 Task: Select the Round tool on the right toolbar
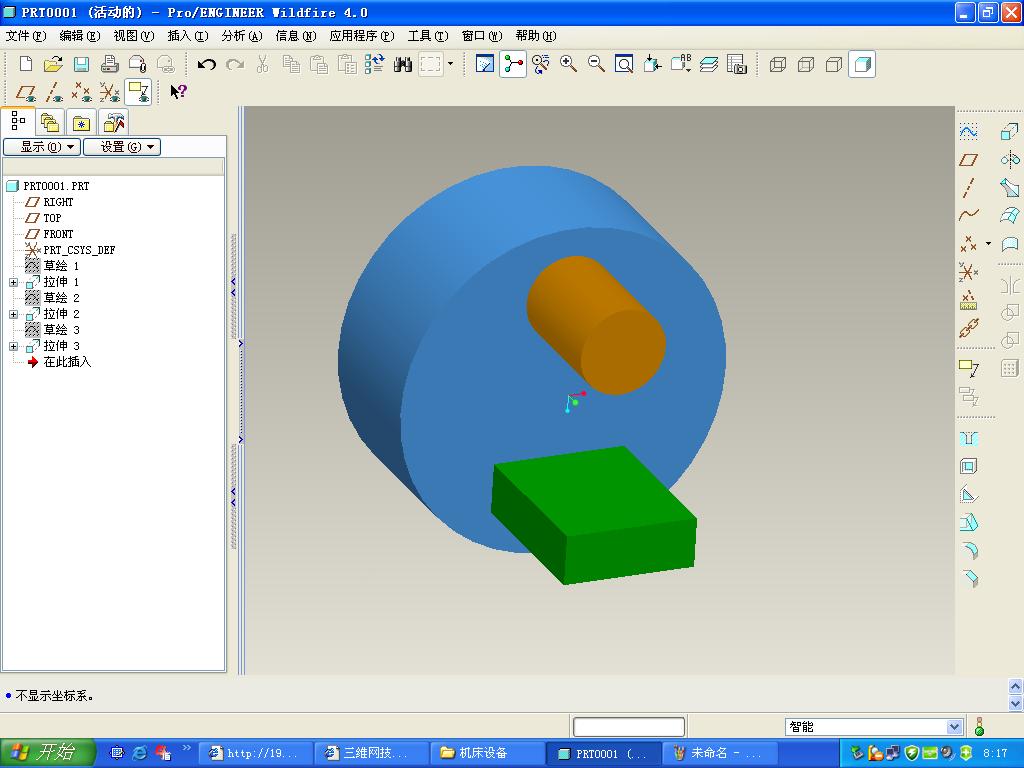[968, 551]
